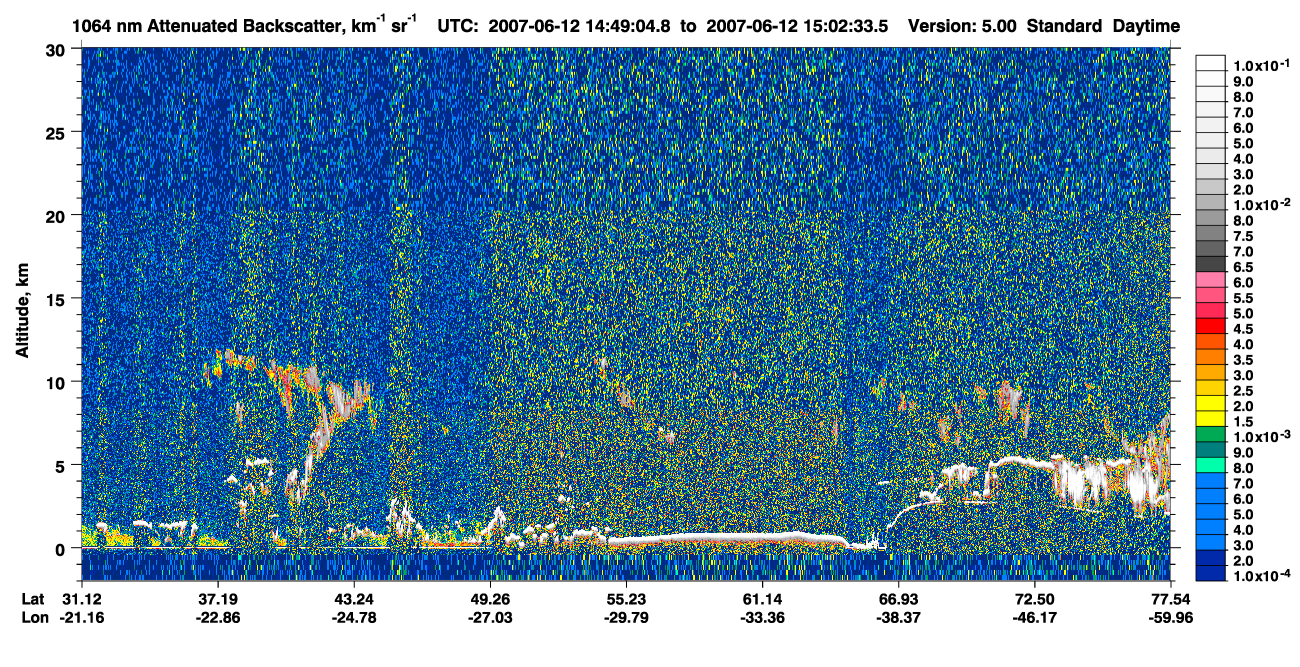Click the longitude value '-27.03'
Screen dimensions: 1300x667
click(x=490, y=617)
